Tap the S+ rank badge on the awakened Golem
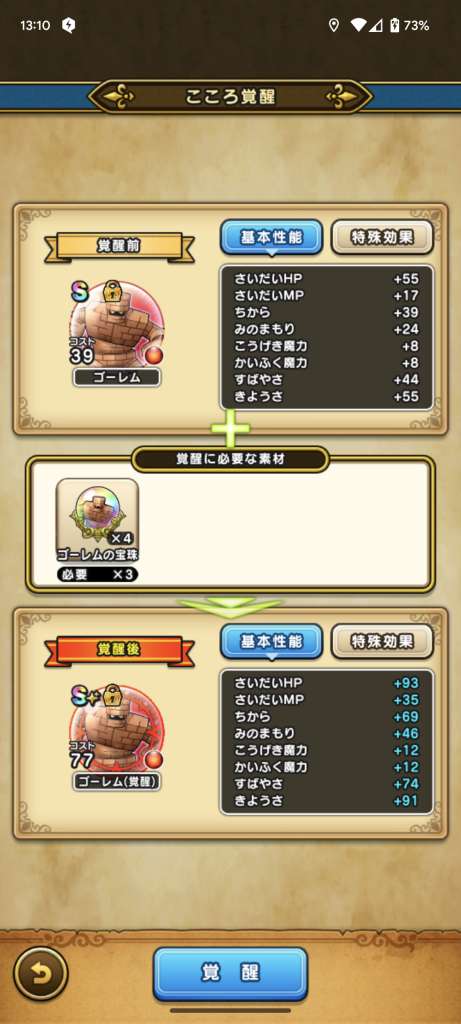The height and width of the screenshot is (1024, 461). [x=84, y=697]
